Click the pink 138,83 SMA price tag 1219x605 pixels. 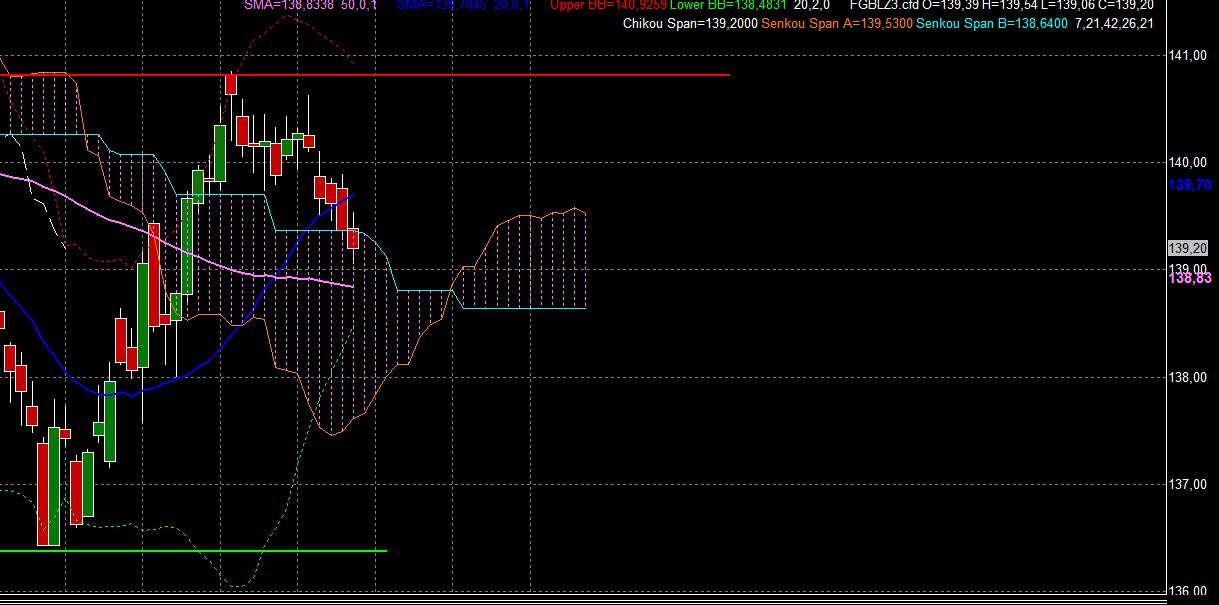[x=1189, y=278]
